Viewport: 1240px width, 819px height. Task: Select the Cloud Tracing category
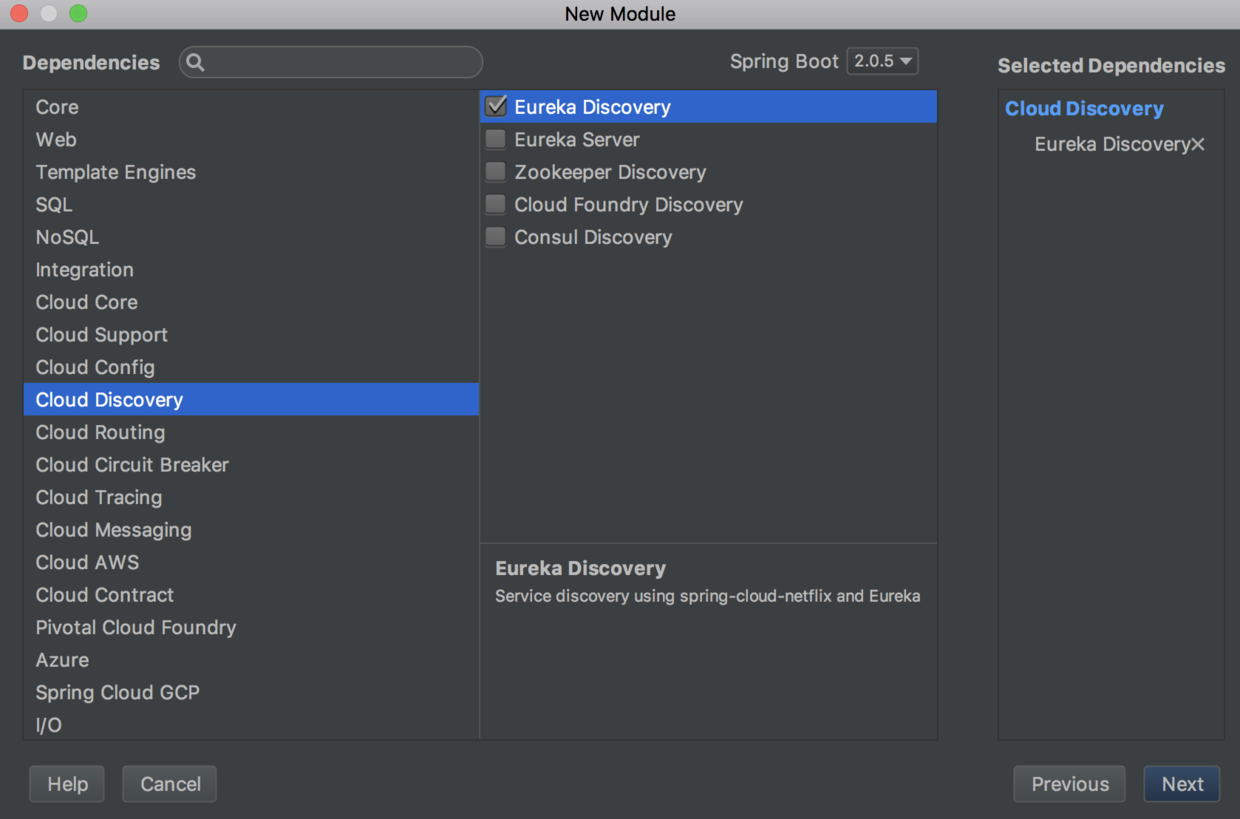251,497
